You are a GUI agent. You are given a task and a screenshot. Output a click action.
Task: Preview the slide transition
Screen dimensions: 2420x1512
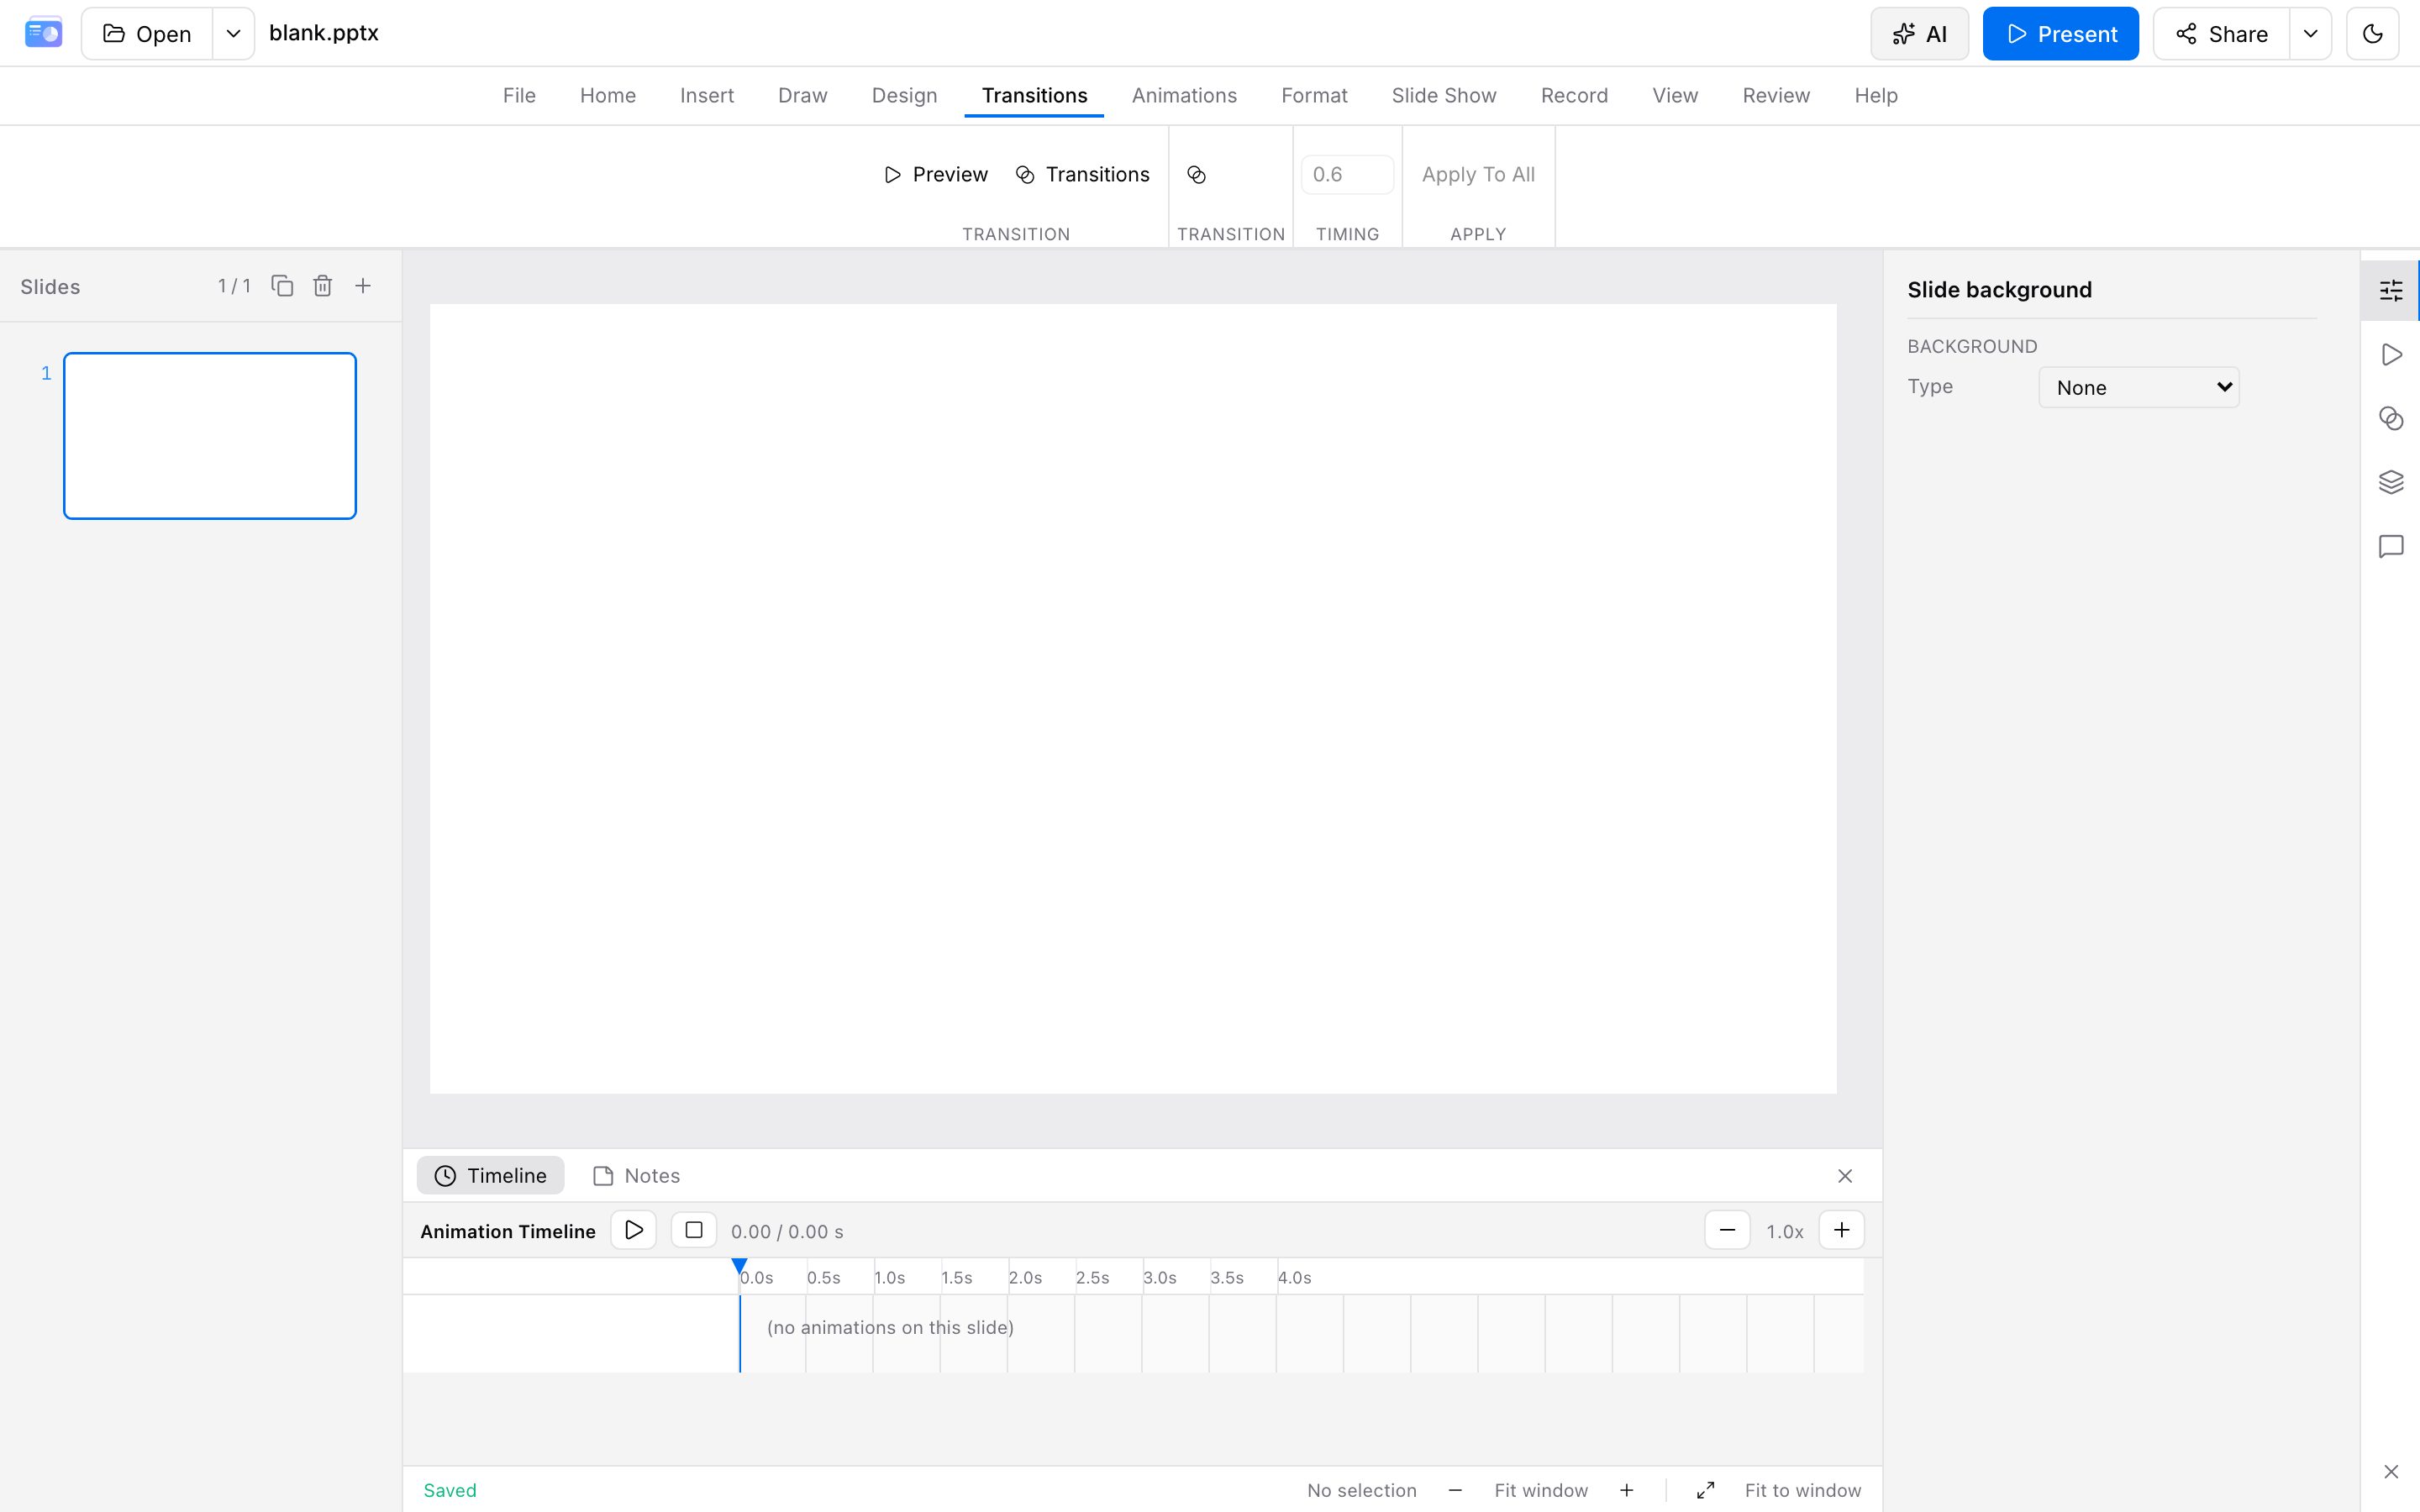tap(936, 174)
